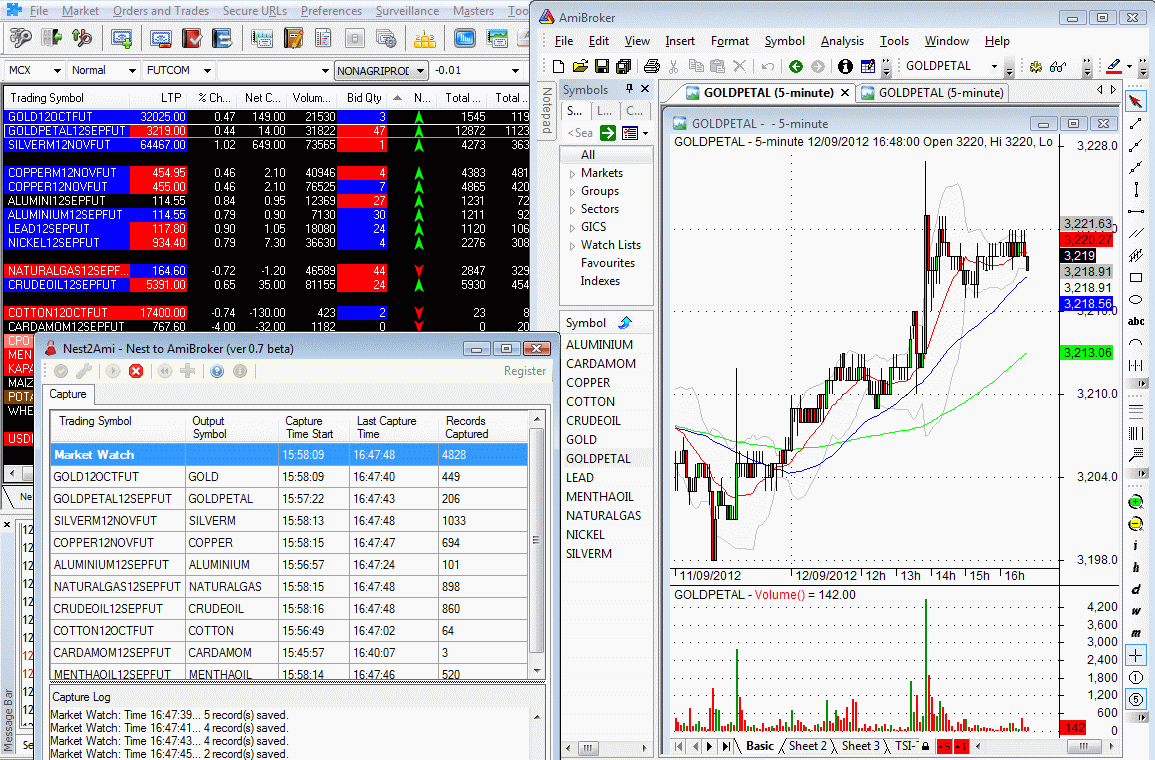Open the Information icon in AmiBroker toolbar
This screenshot has height=760, width=1155.
click(x=845, y=66)
